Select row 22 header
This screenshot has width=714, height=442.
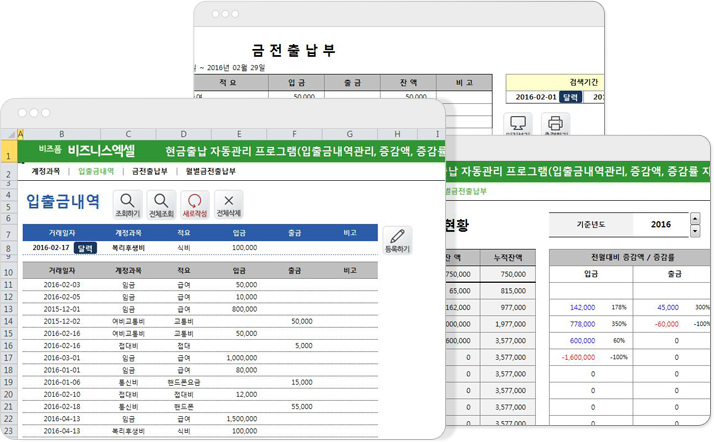pos(8,419)
